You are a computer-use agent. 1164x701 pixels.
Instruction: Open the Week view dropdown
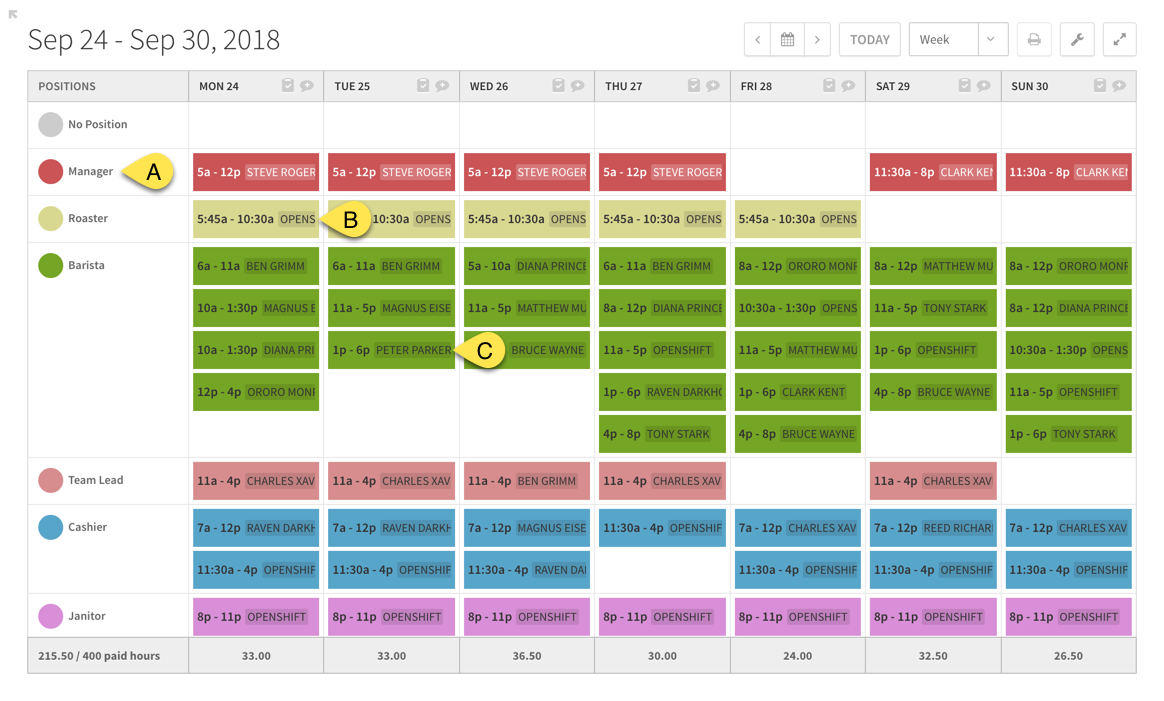(991, 39)
